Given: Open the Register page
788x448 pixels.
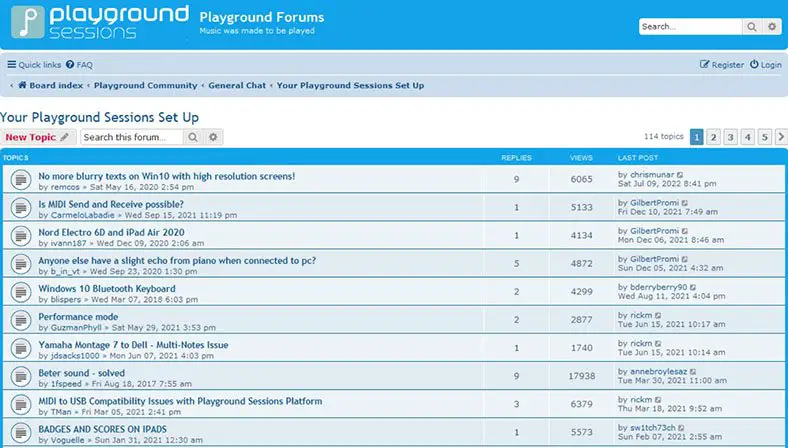Looking at the screenshot, I should [x=722, y=65].
